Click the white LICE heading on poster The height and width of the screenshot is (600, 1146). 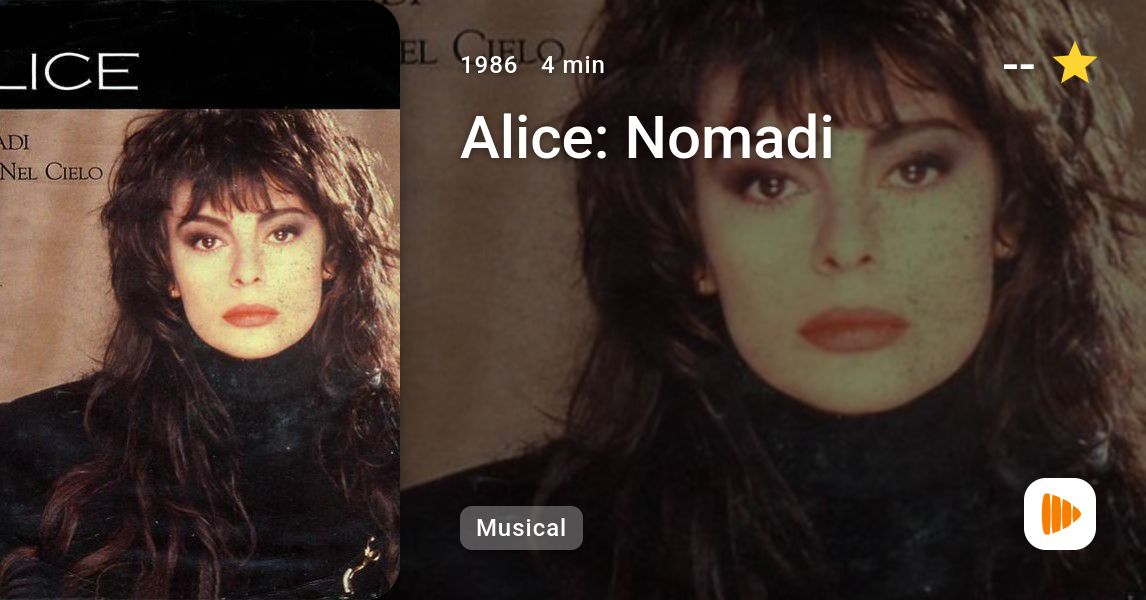69,72
